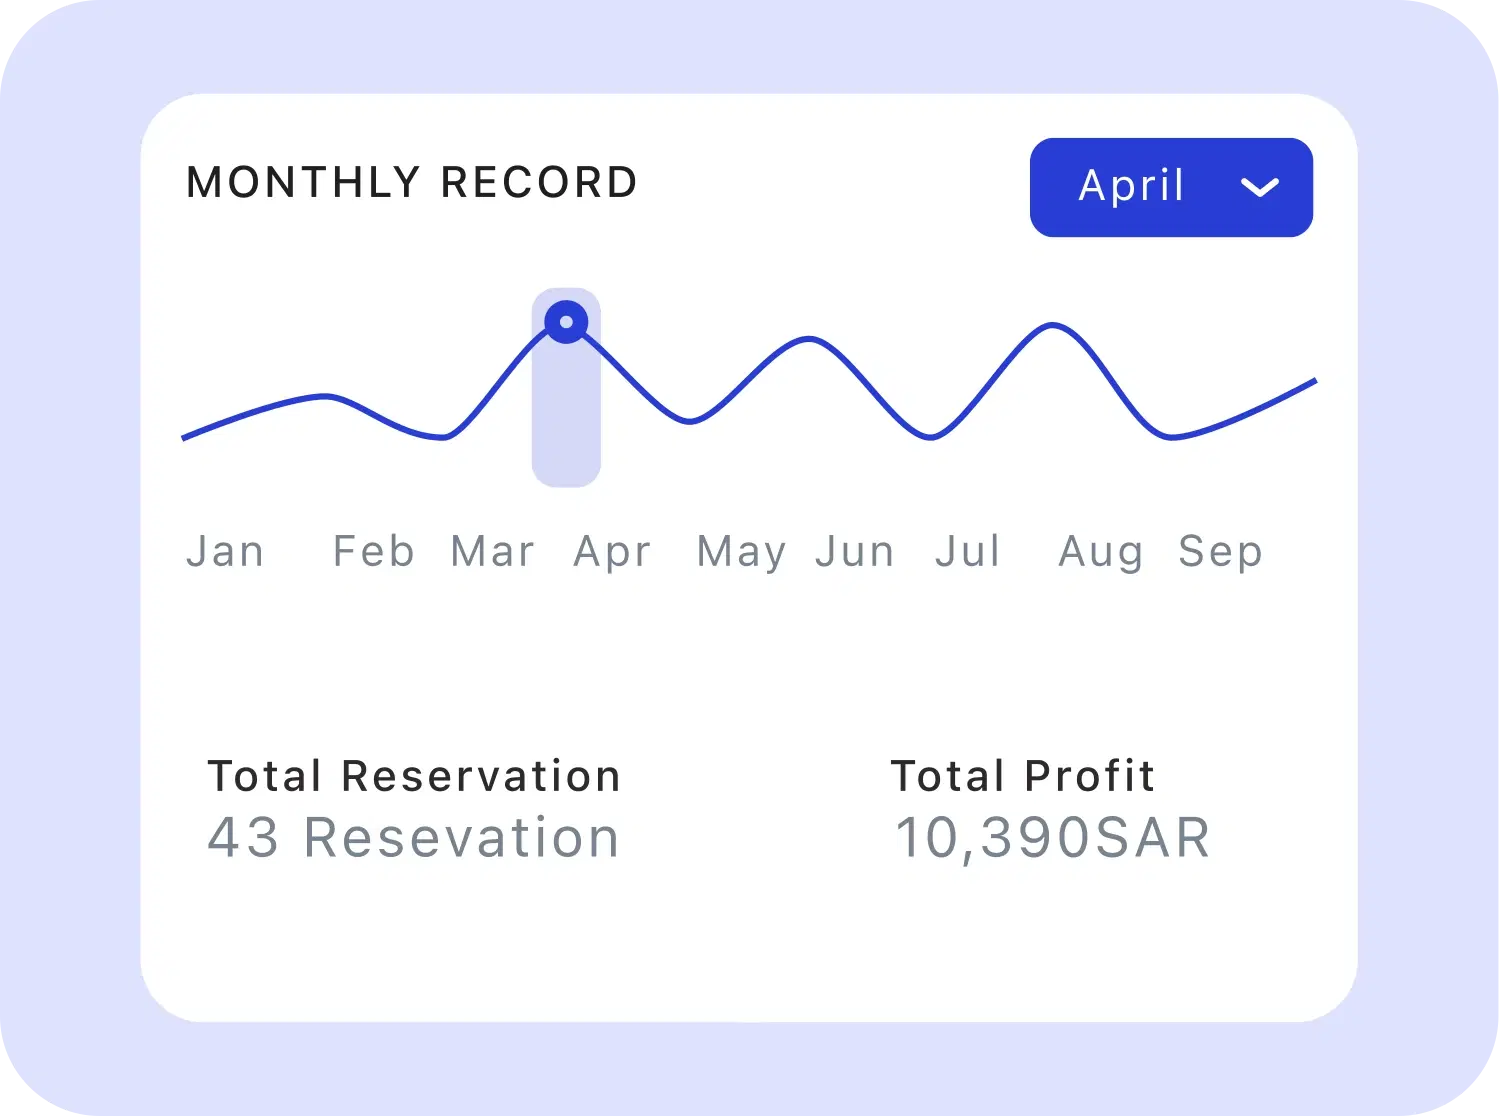Click the circular data point marker on chart

[x=566, y=322]
